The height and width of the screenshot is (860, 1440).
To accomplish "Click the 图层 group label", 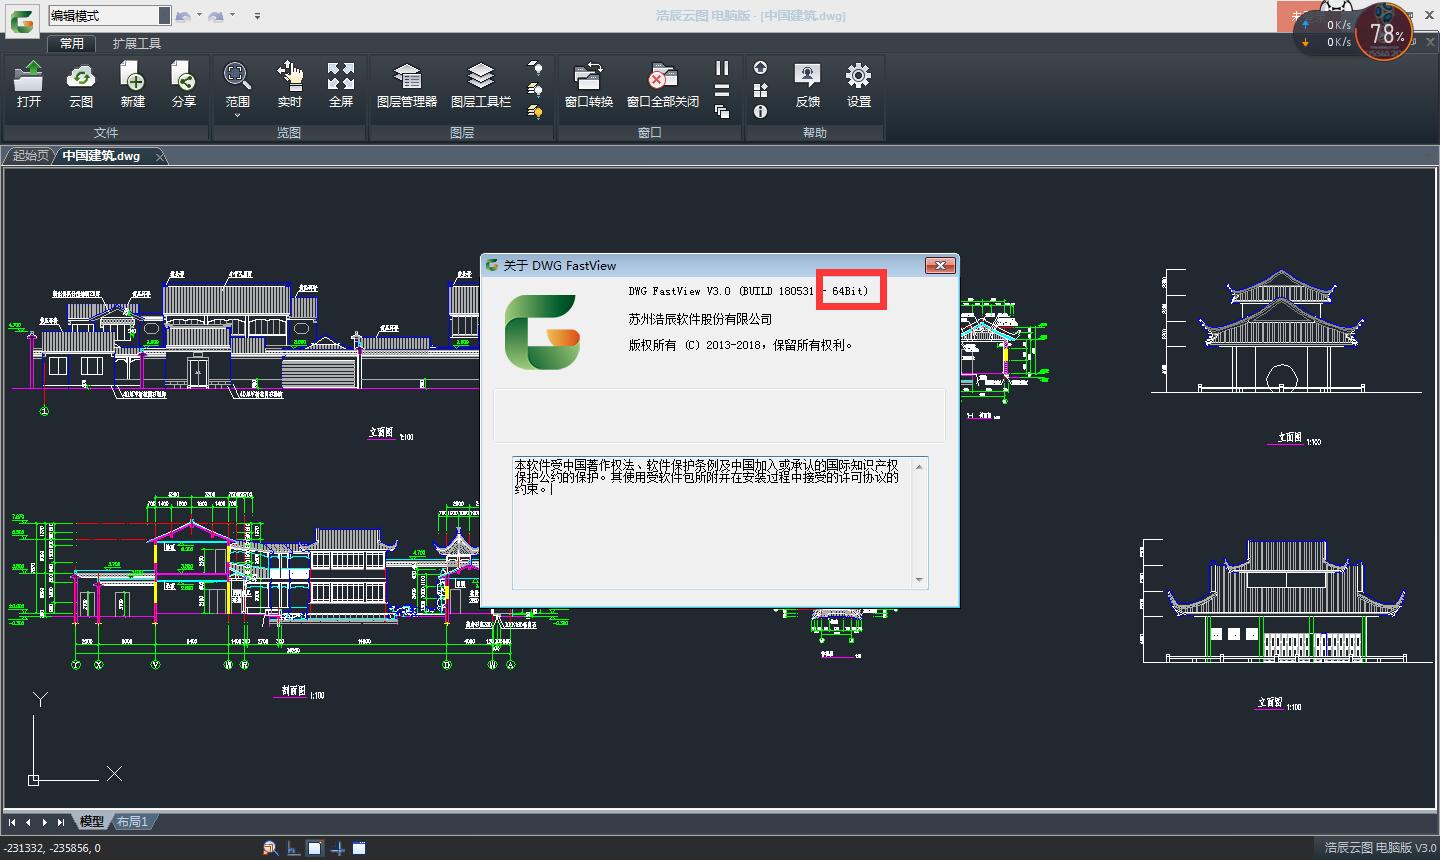I will pyautogui.click(x=462, y=132).
